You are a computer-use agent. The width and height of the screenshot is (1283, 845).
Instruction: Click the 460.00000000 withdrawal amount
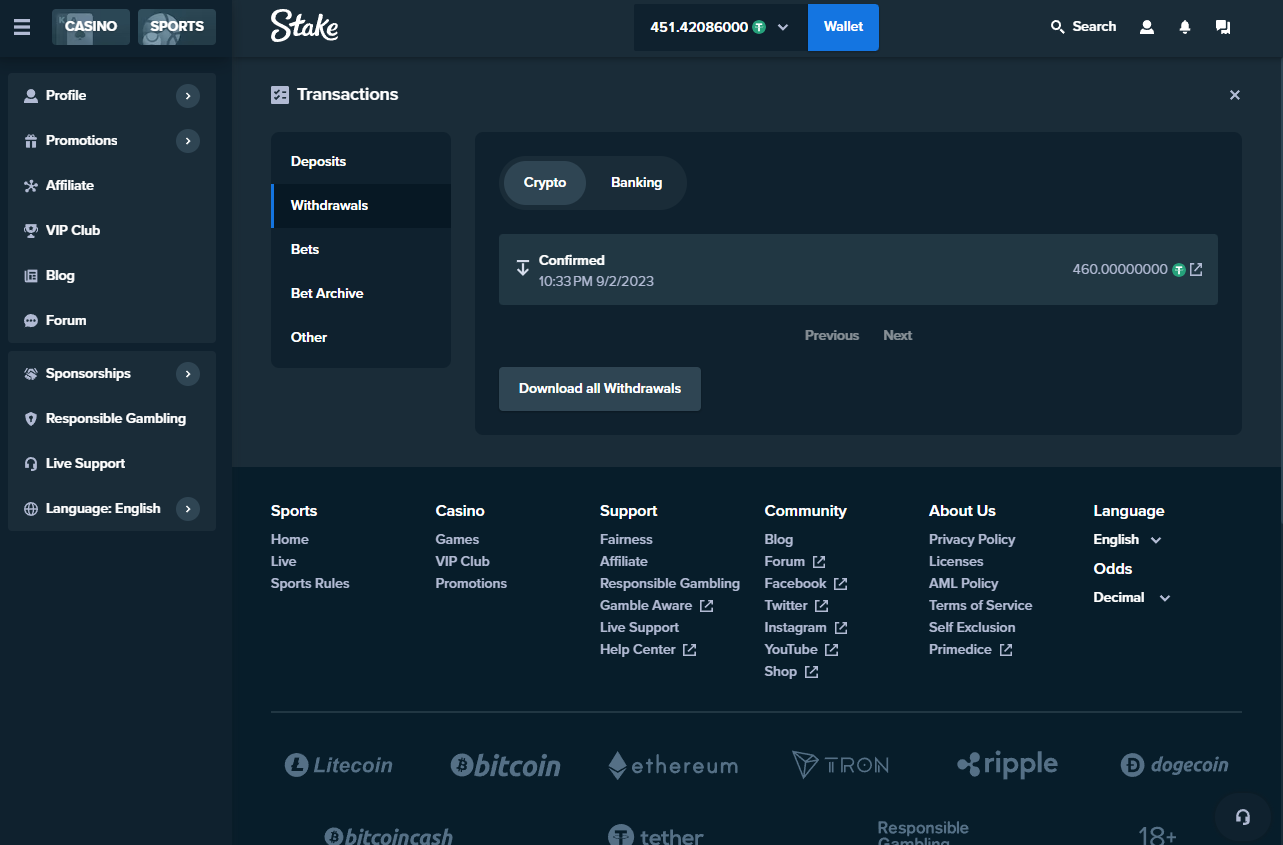pyautogui.click(x=1120, y=270)
